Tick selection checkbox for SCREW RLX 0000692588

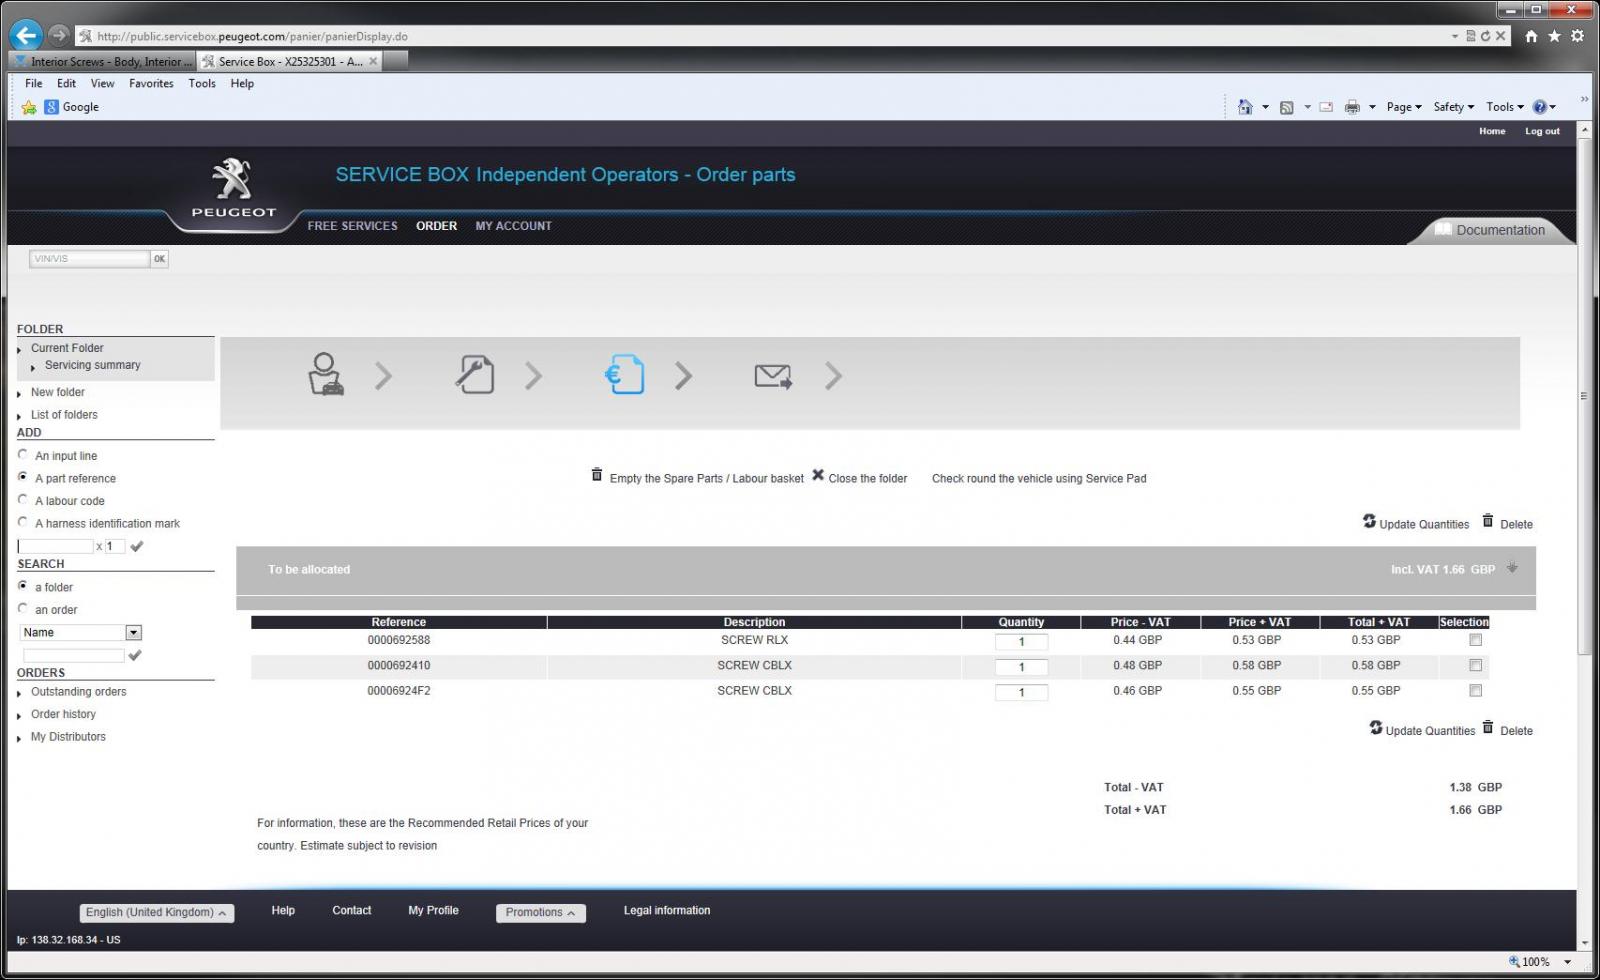(x=1475, y=640)
